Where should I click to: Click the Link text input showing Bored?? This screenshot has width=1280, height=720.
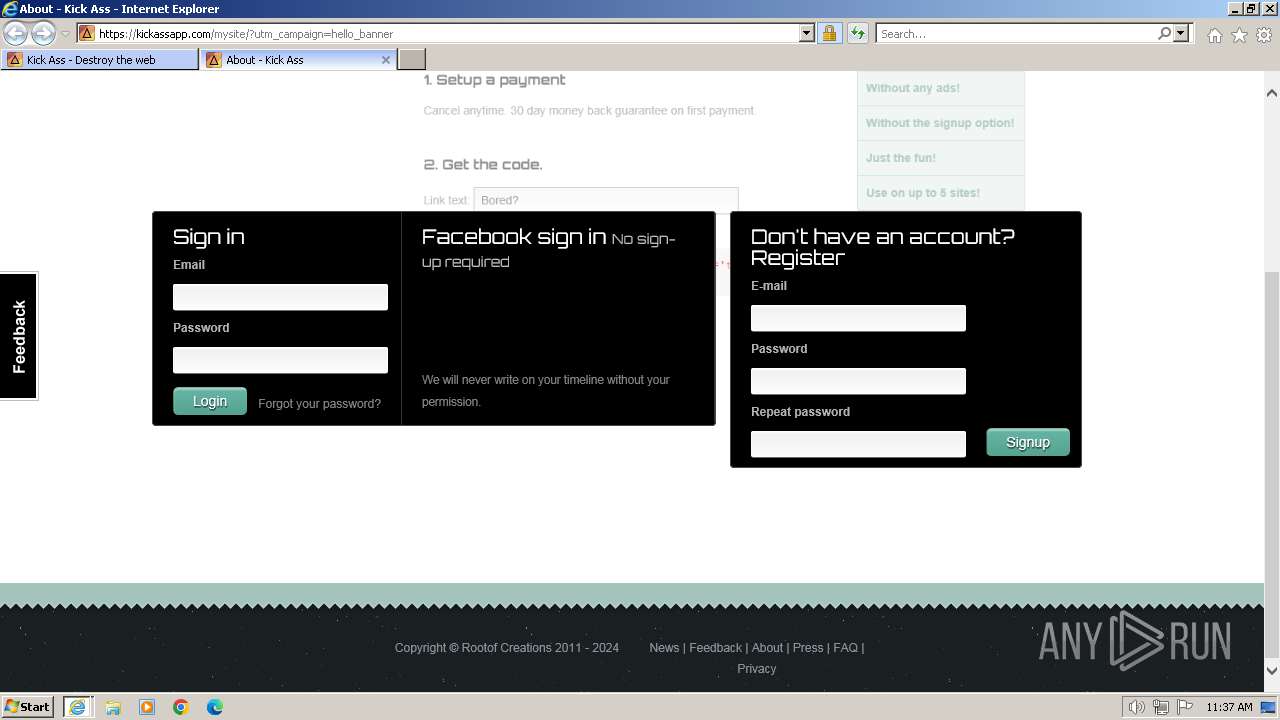coord(606,200)
